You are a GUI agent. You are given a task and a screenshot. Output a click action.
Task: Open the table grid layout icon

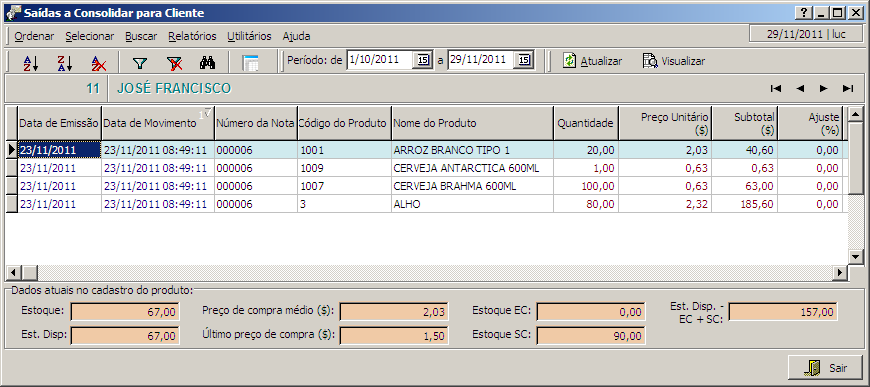click(x=250, y=62)
